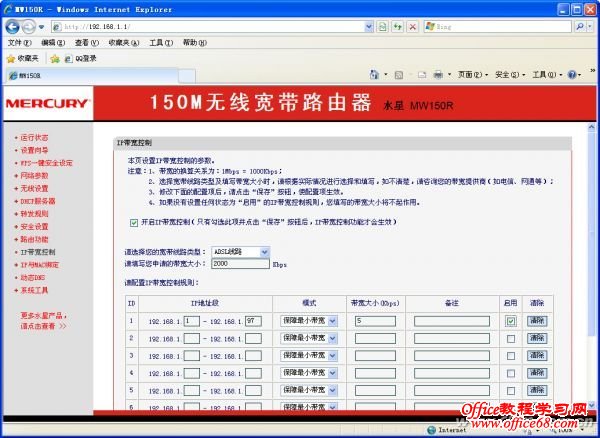Screen dimensions: 600x438
Task: Open row 2 mode dropdown
Action: (308, 338)
